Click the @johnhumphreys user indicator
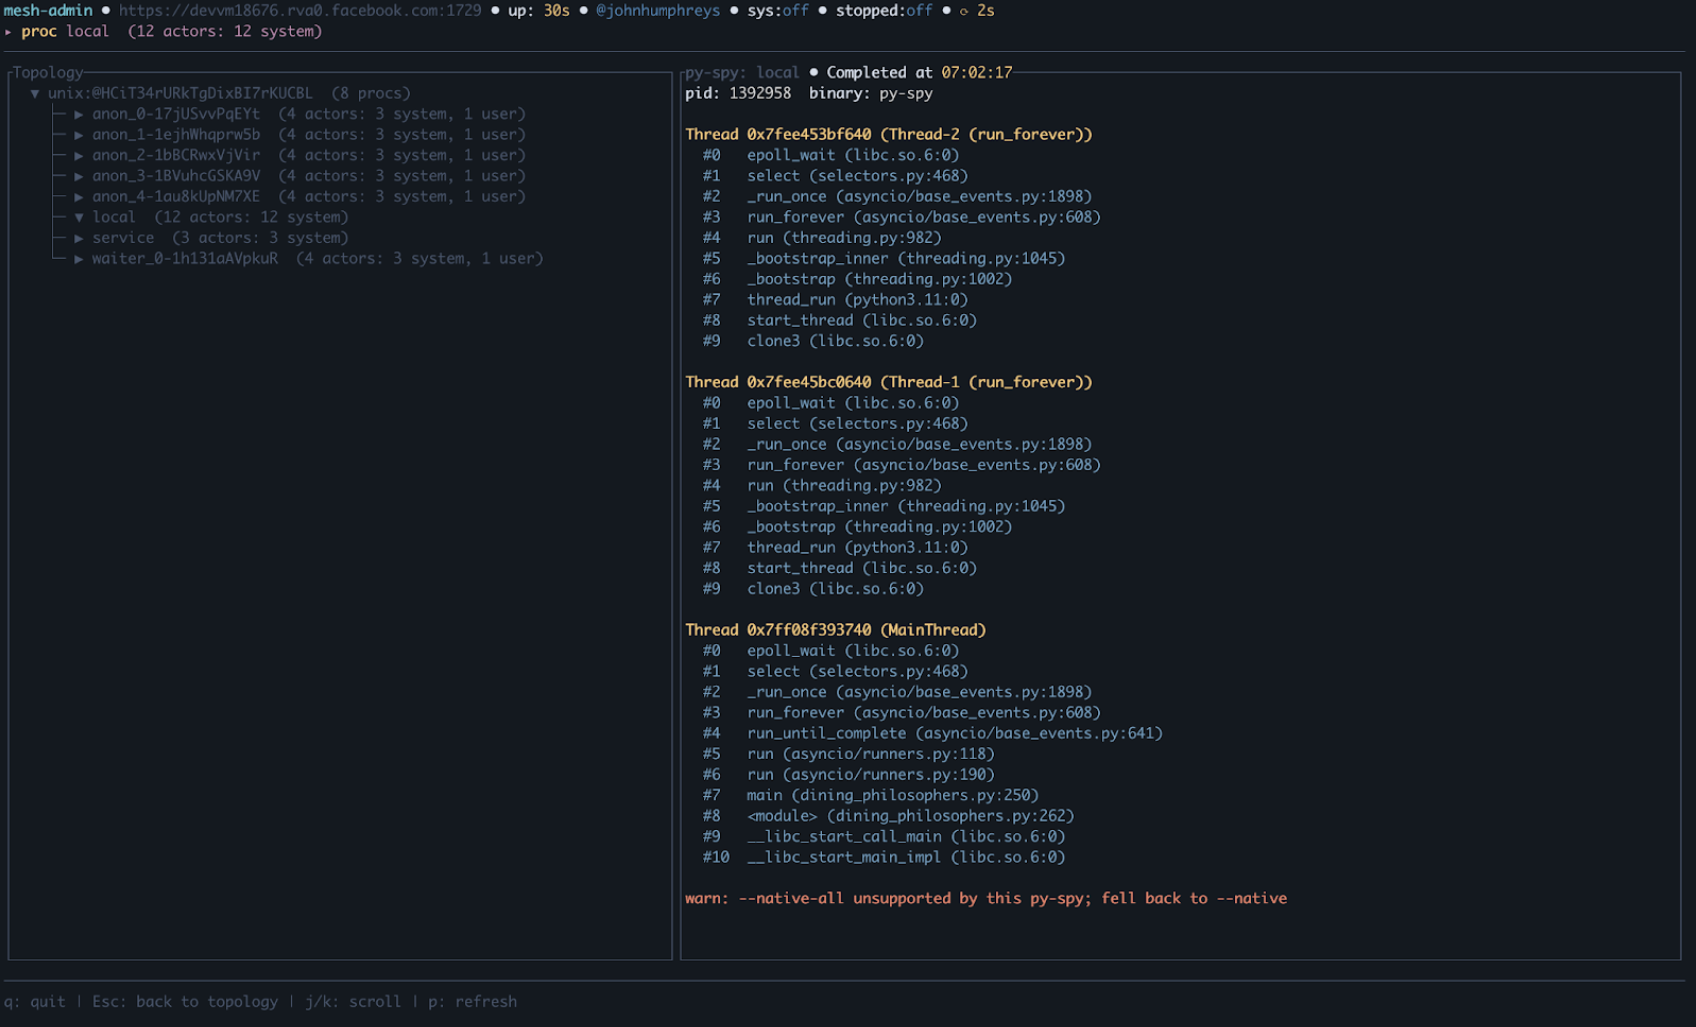 point(655,11)
